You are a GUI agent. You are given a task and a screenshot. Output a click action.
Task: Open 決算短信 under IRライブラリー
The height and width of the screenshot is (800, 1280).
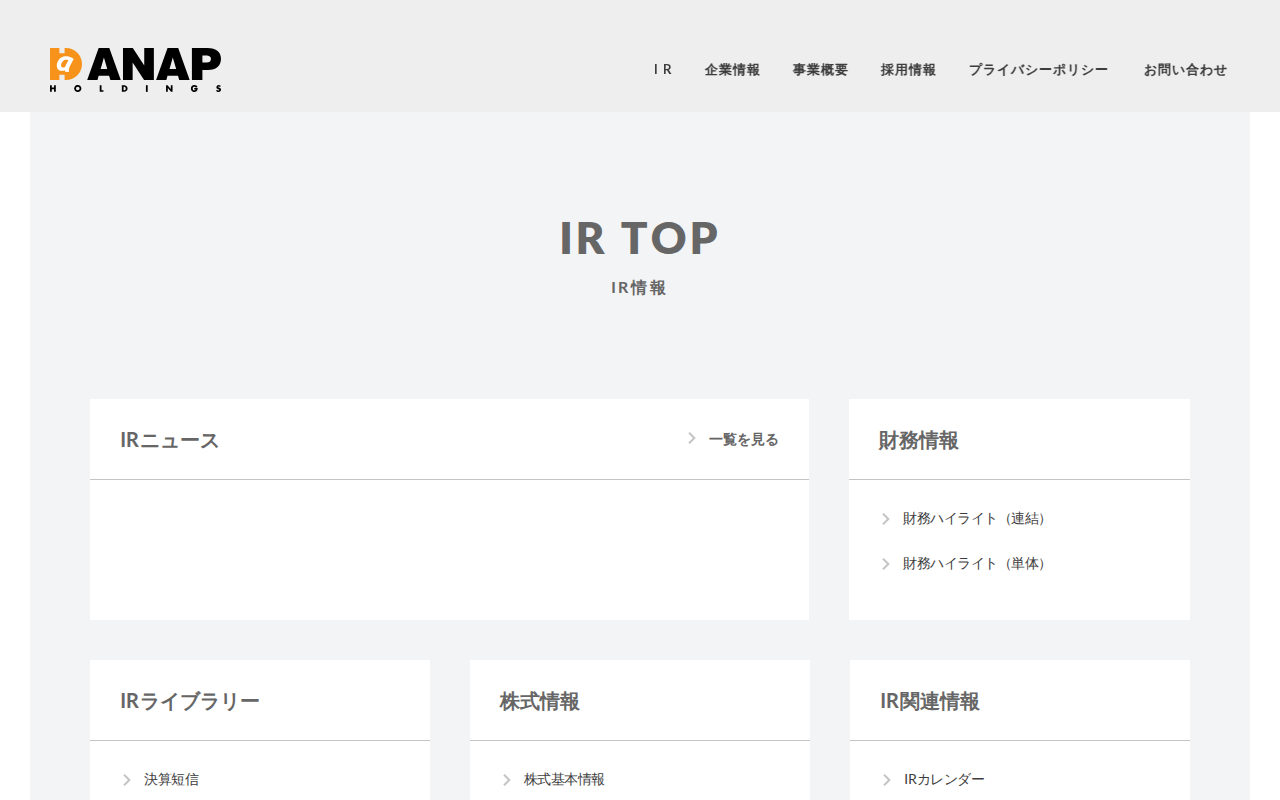(171, 780)
